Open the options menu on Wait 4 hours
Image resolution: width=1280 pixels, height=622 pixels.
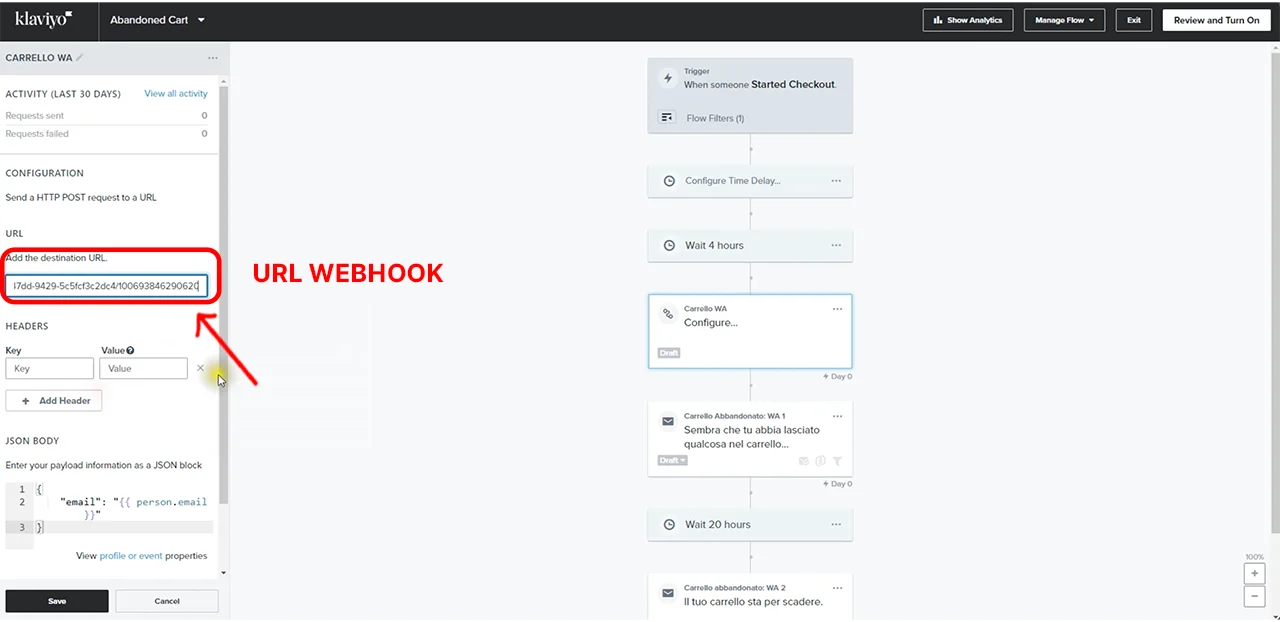coord(836,245)
